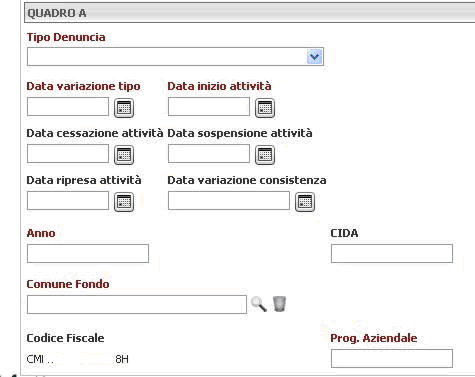475x377 pixels.
Task: Open calendar for Data ripresa attività
Action: pos(124,202)
